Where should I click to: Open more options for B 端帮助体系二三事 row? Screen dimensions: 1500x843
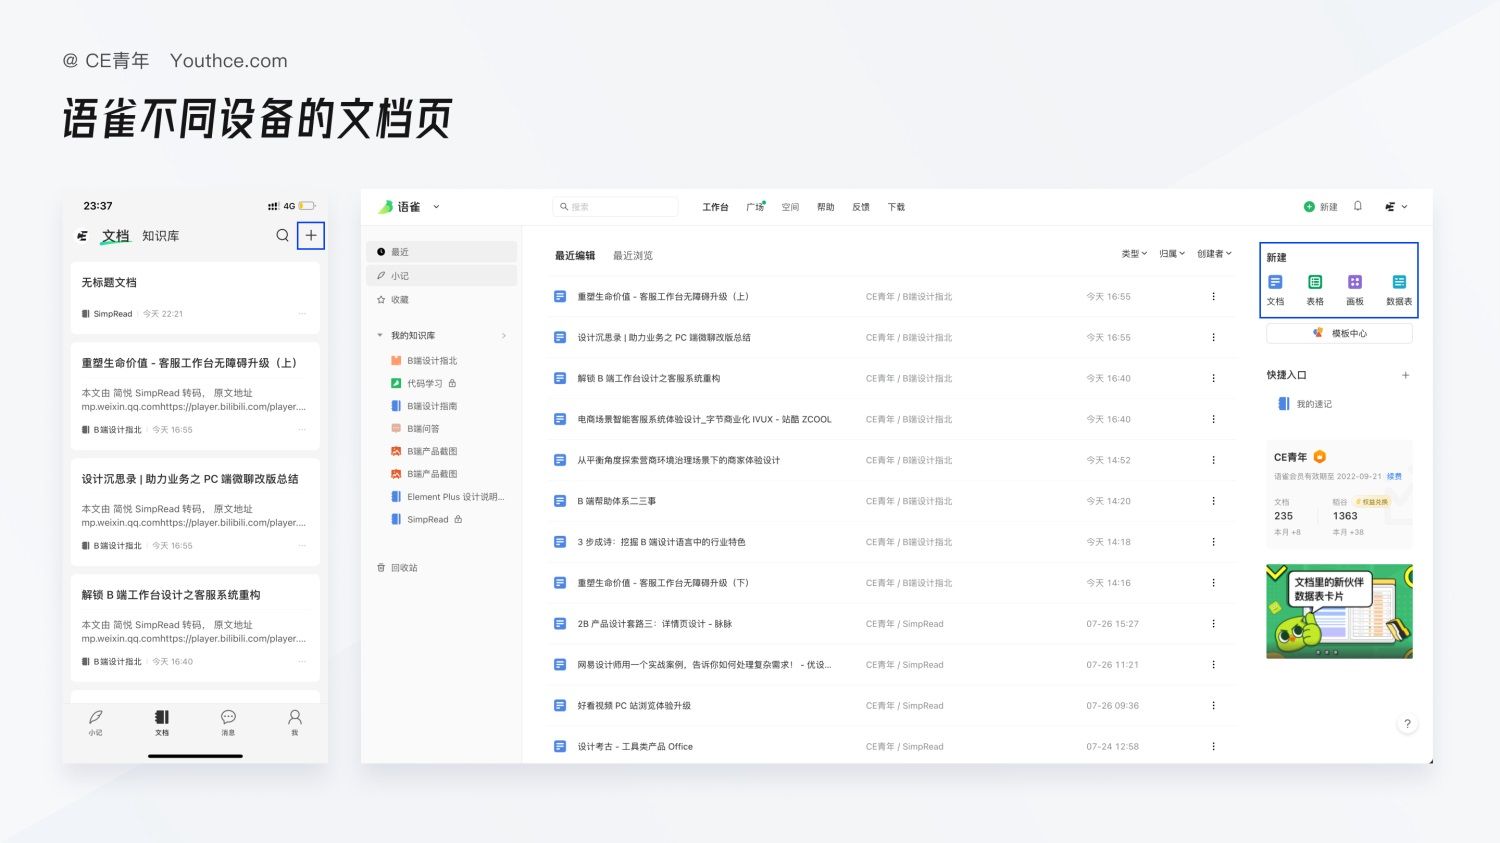coord(1213,501)
